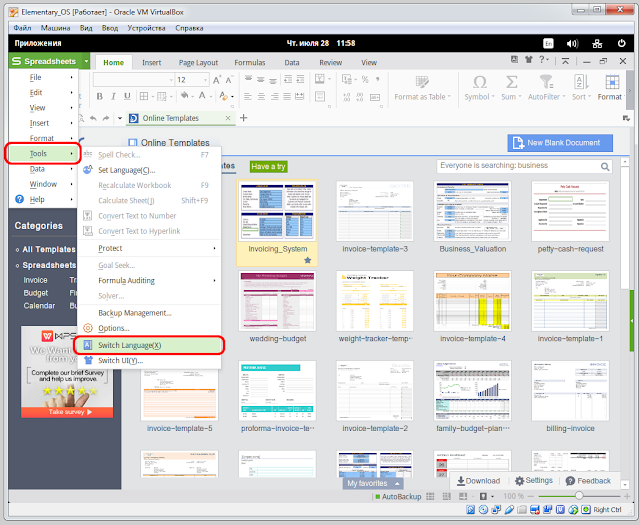Click the system volume icon

coord(572,43)
